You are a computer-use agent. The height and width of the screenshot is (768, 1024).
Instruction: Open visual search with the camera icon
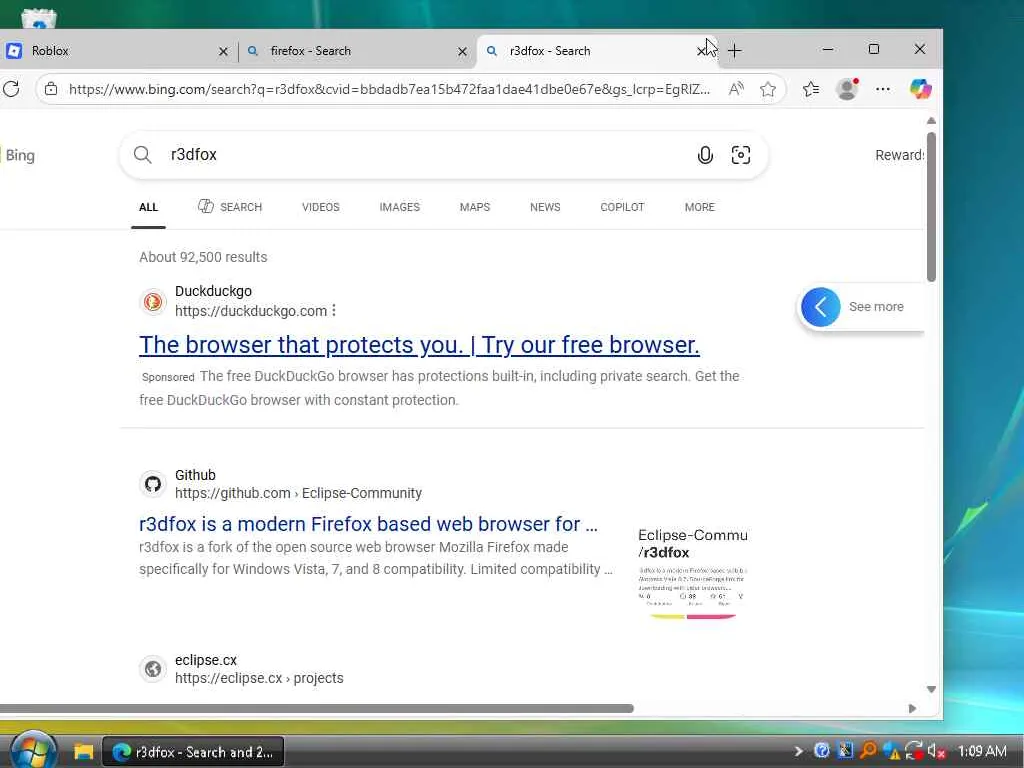pos(741,155)
